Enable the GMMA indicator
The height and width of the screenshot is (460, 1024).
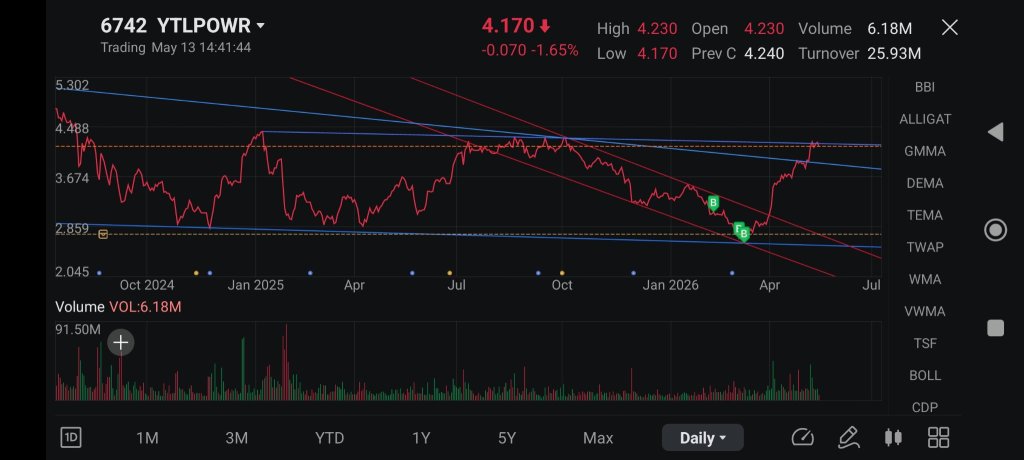[925, 152]
